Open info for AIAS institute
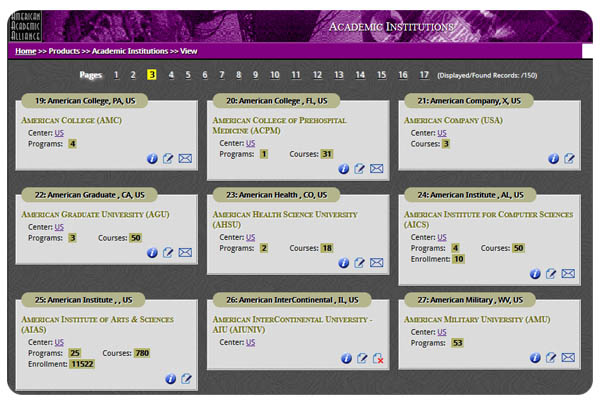Image resolution: width=602 pixels, height=402 pixels. (x=170, y=379)
